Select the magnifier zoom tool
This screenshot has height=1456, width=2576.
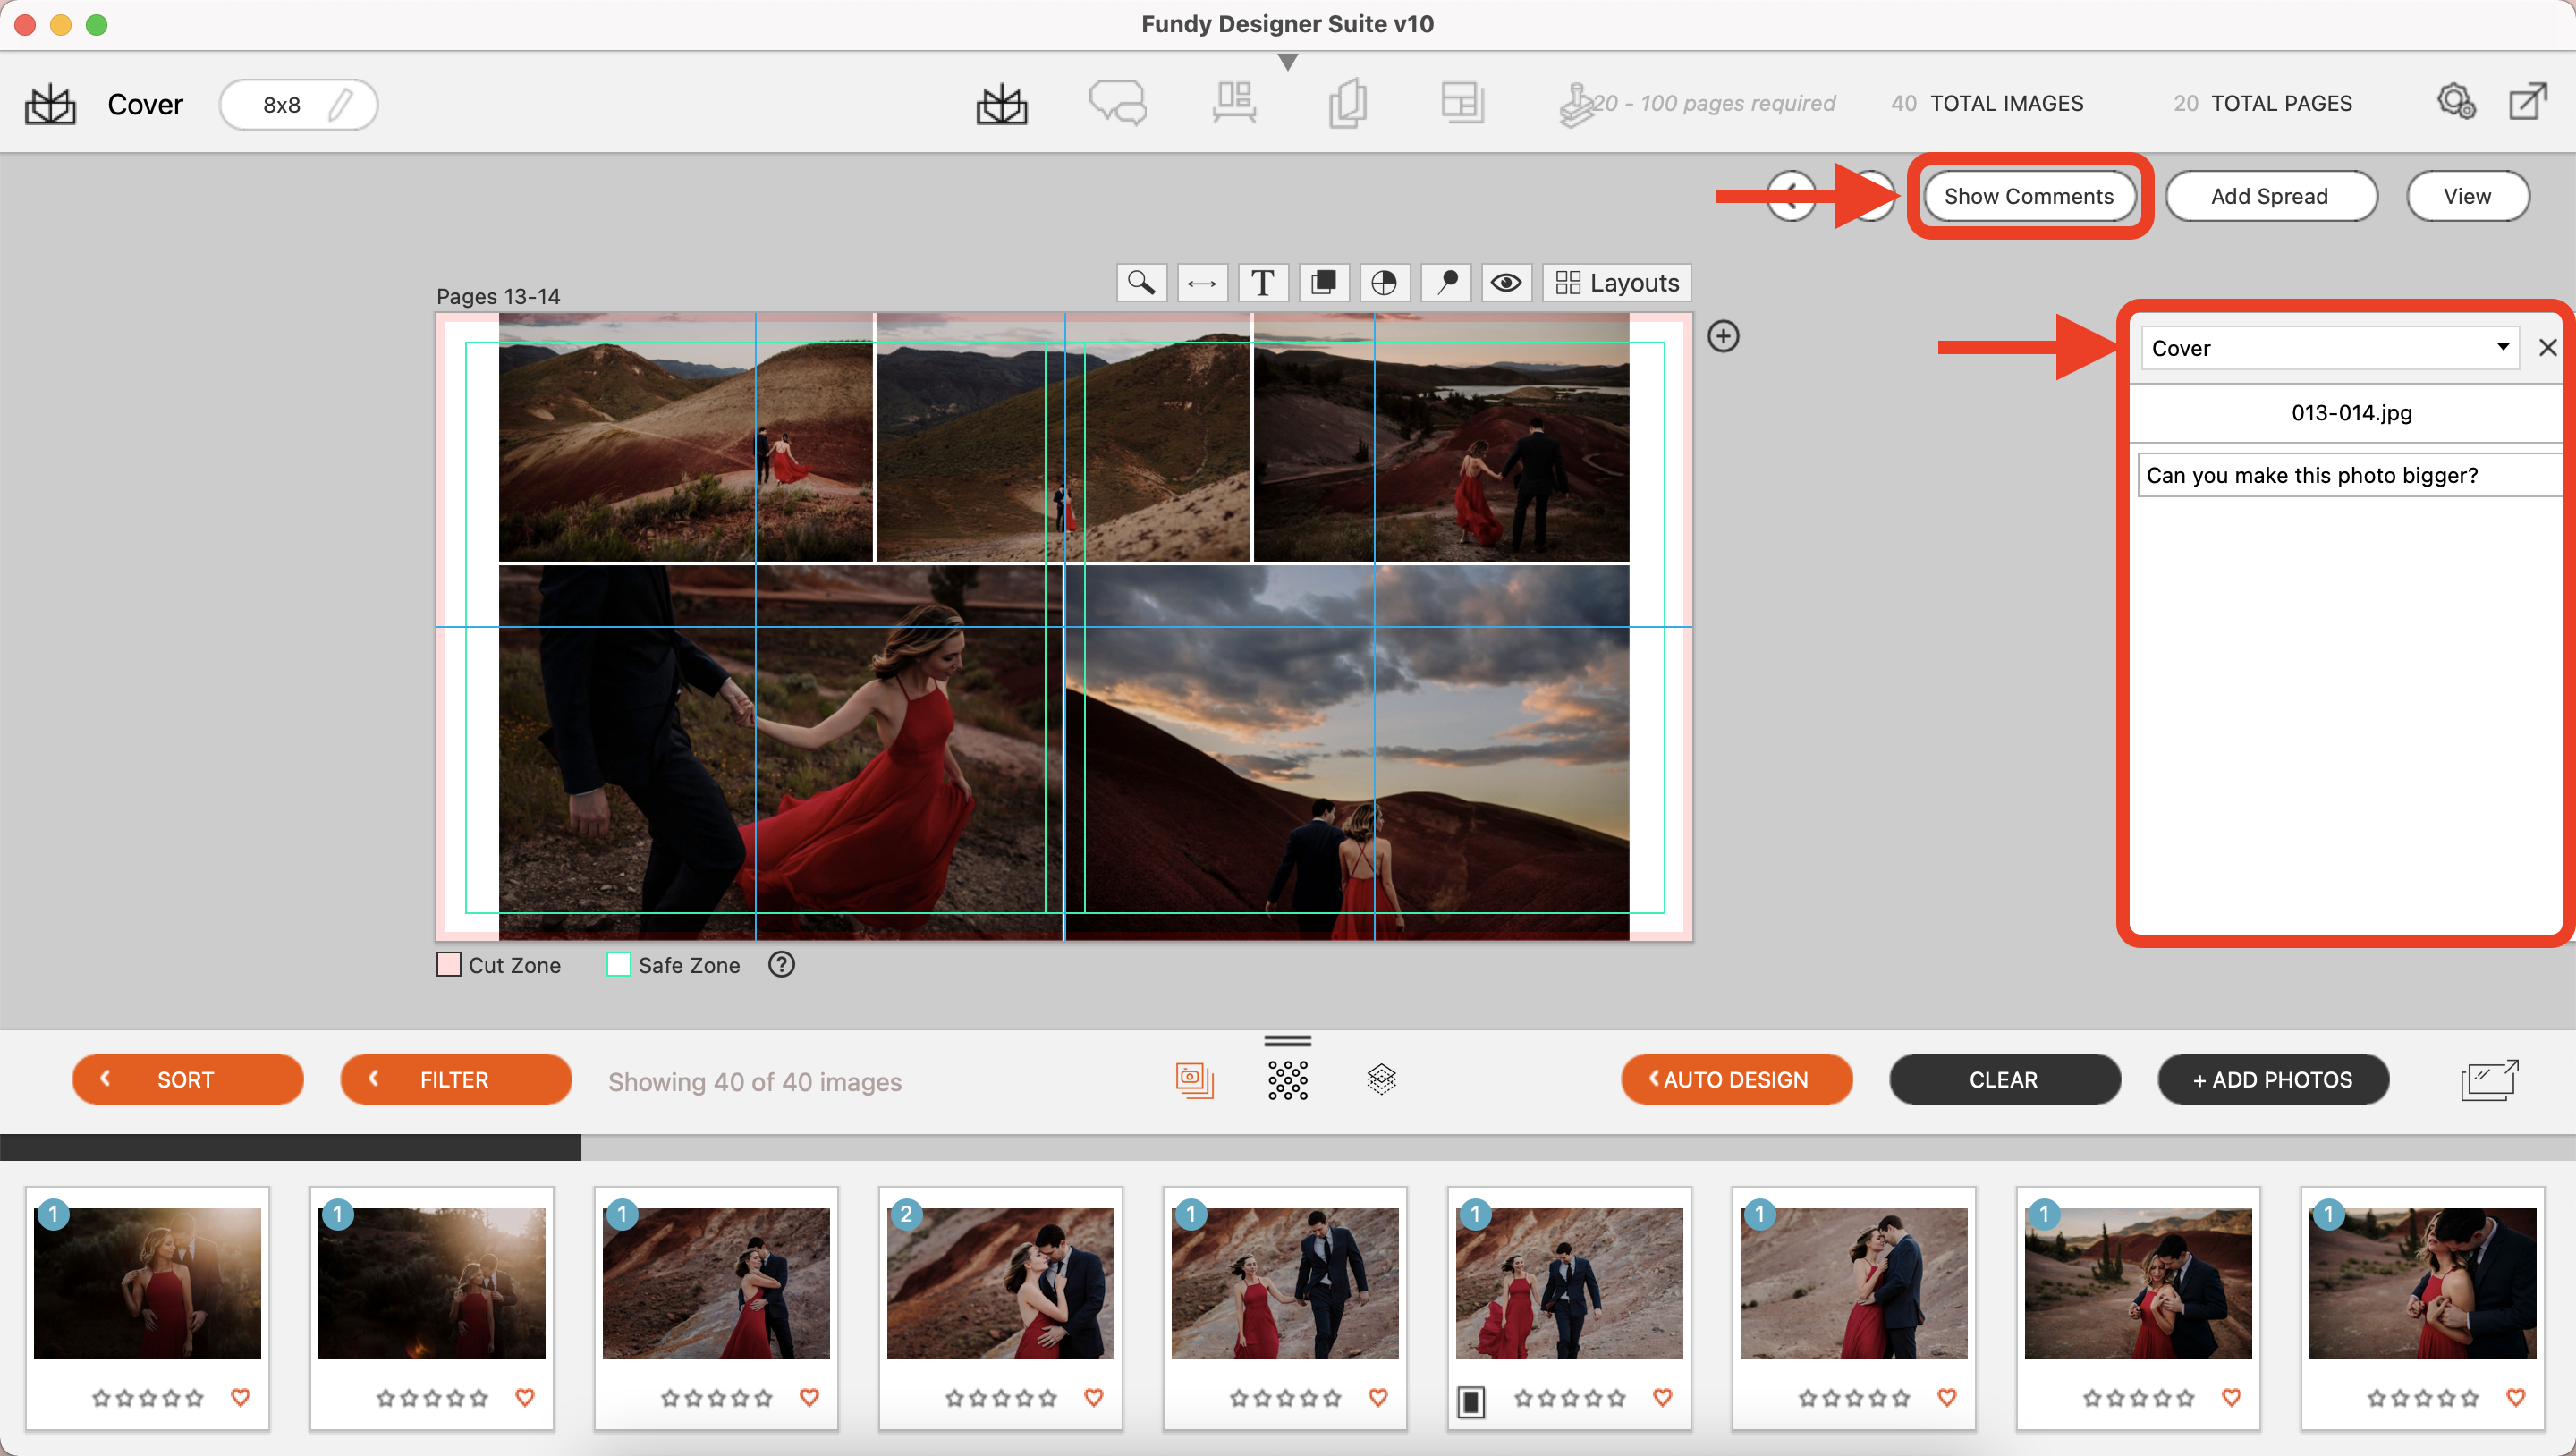(1141, 283)
